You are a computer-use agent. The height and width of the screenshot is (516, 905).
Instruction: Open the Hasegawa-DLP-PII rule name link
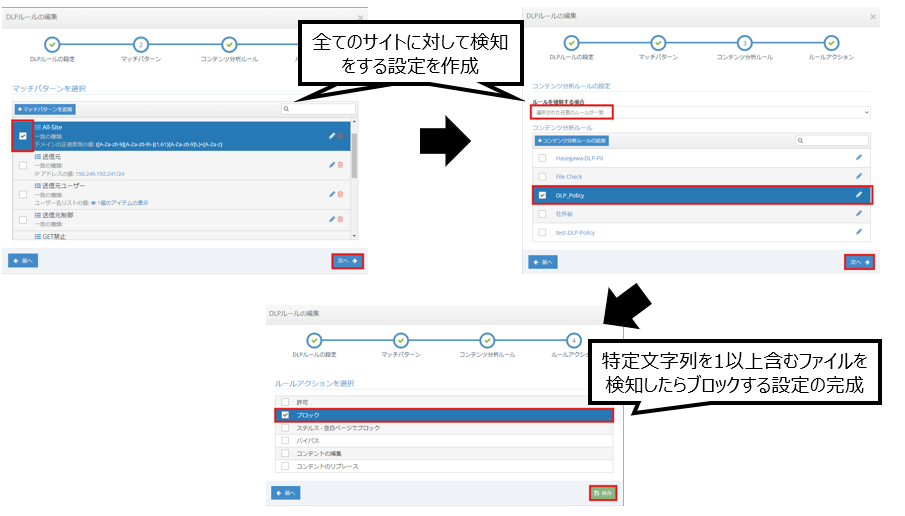[579, 158]
